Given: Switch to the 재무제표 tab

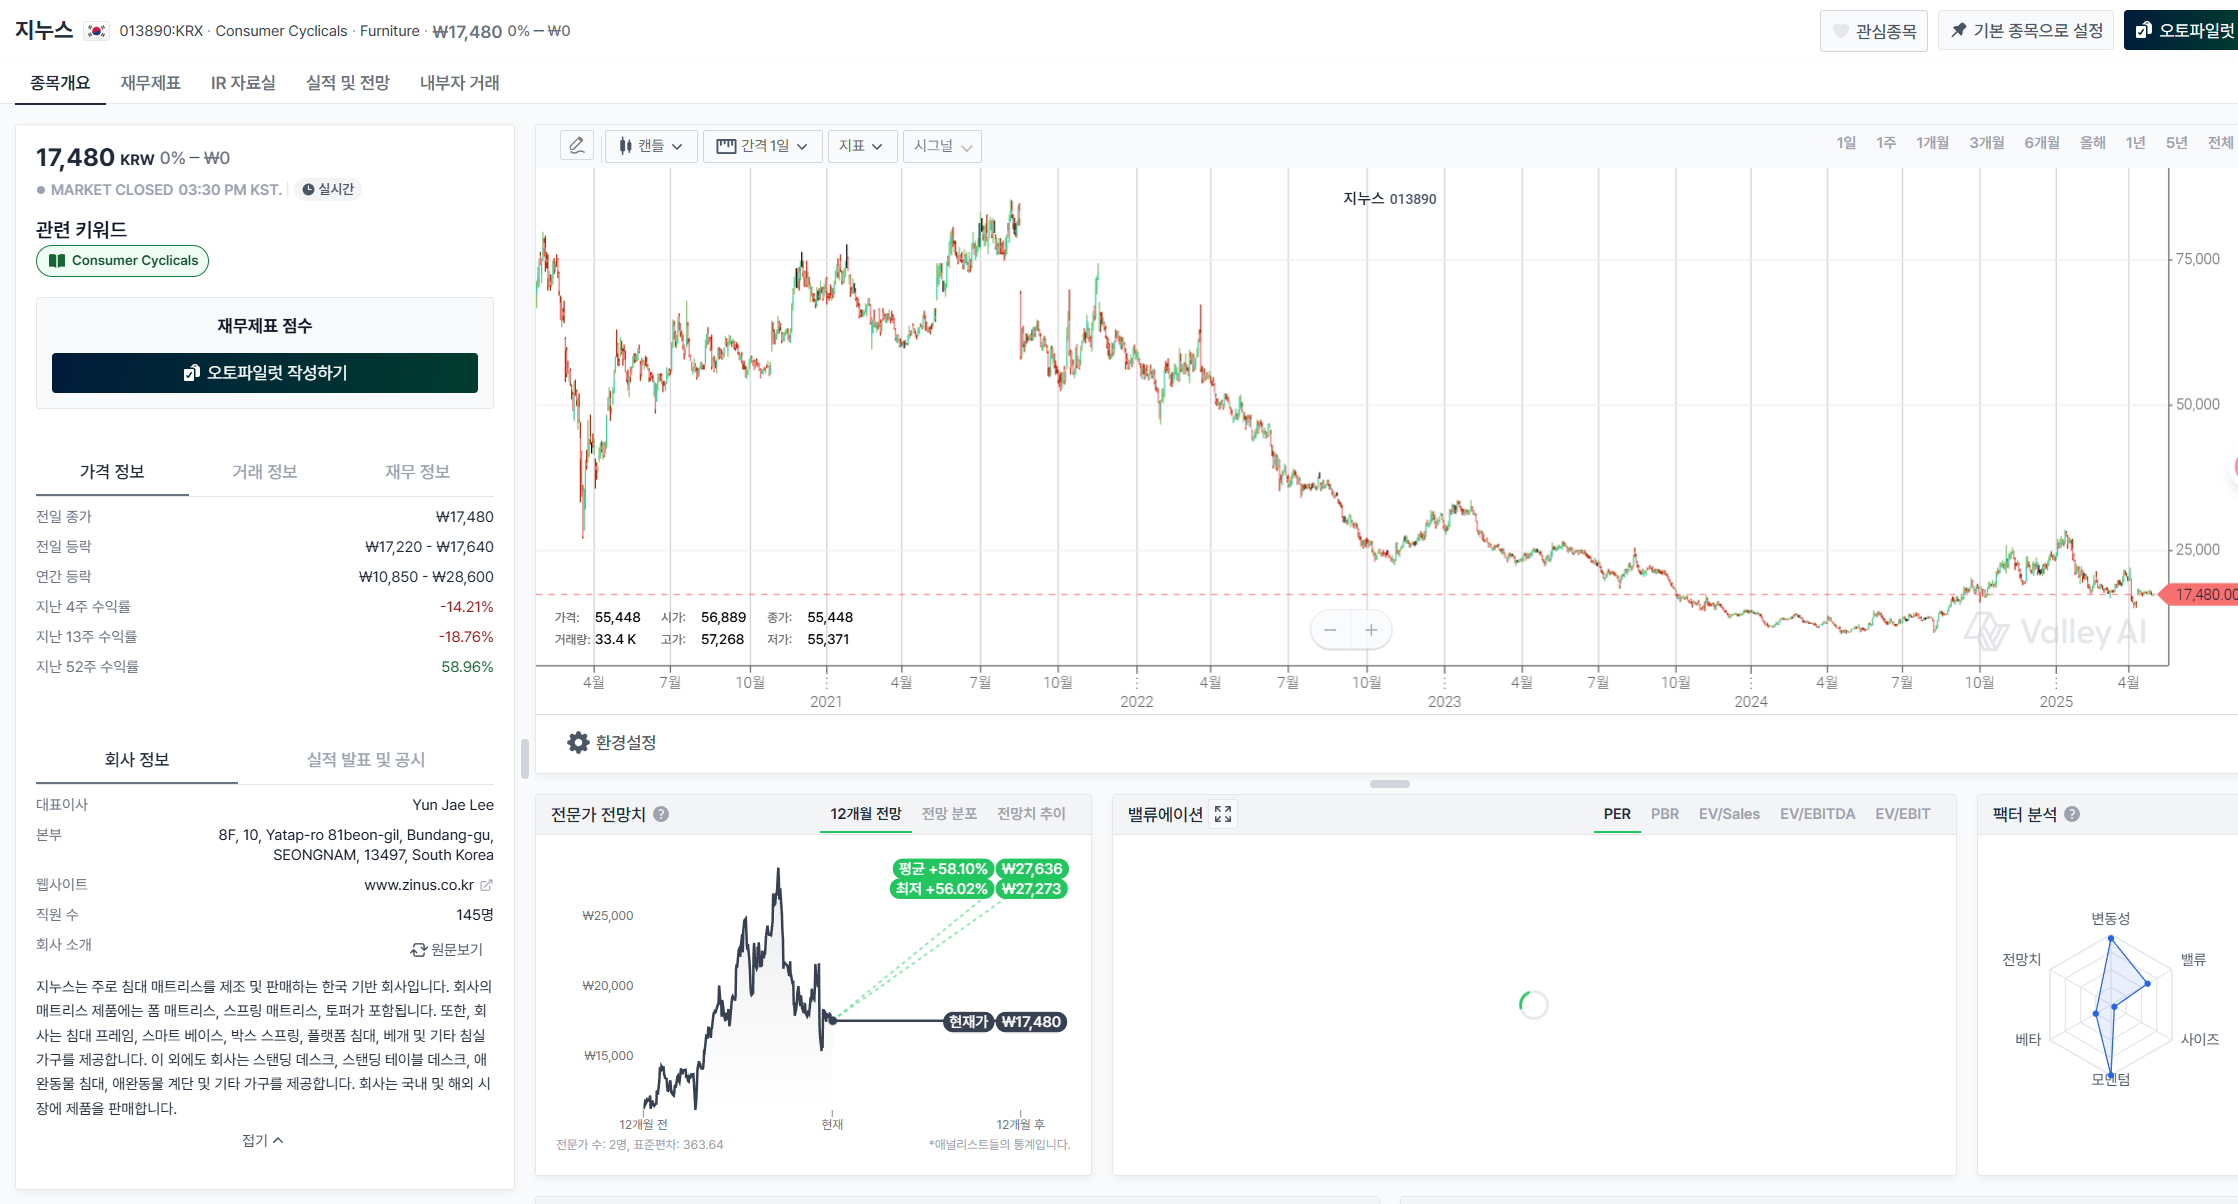Looking at the screenshot, I should 150,83.
